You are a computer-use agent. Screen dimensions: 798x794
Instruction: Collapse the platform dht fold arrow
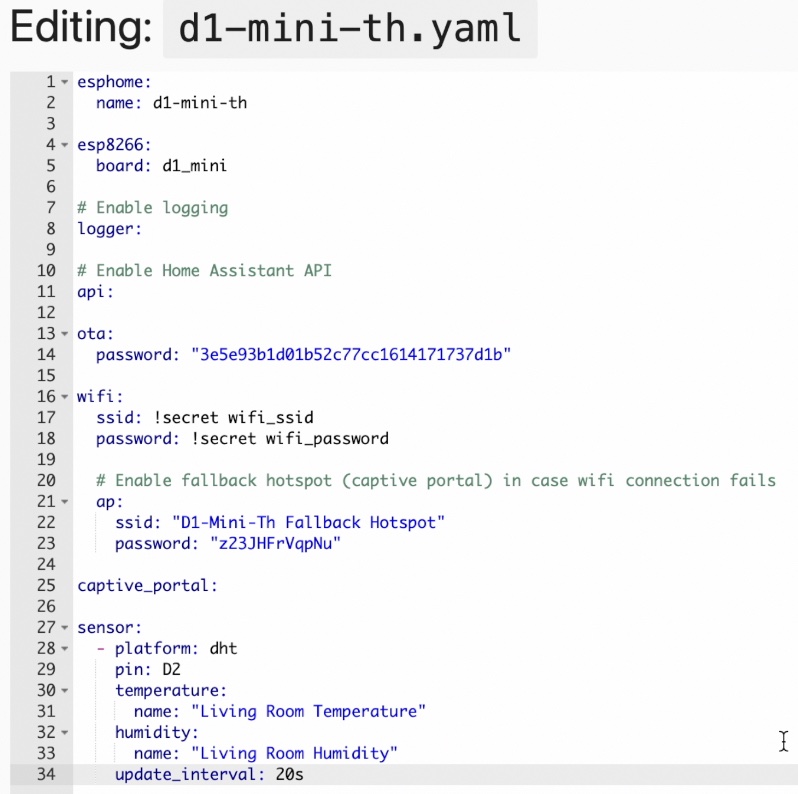tap(65, 648)
